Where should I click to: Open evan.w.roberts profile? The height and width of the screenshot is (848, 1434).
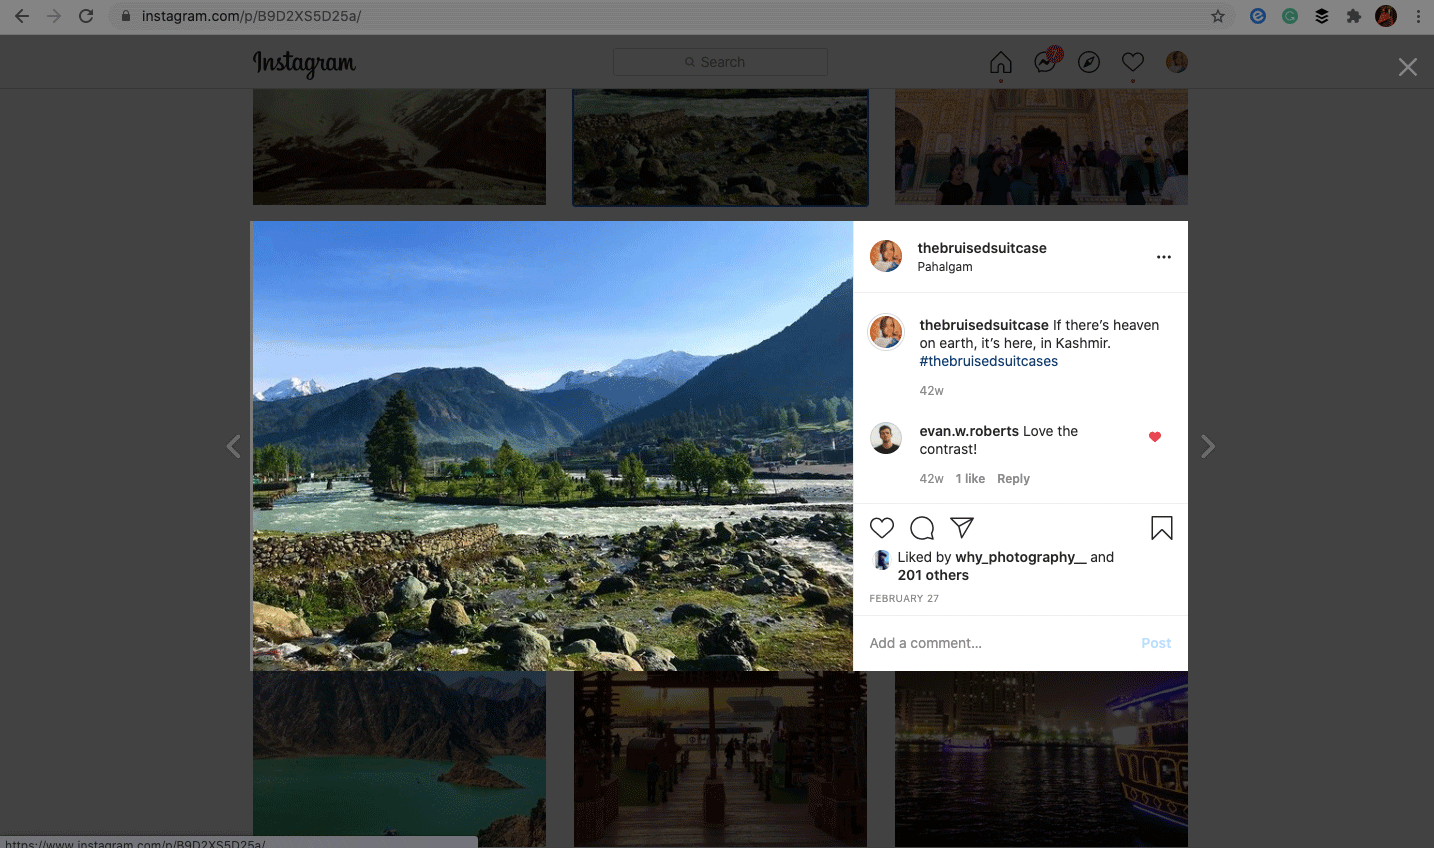coord(969,431)
